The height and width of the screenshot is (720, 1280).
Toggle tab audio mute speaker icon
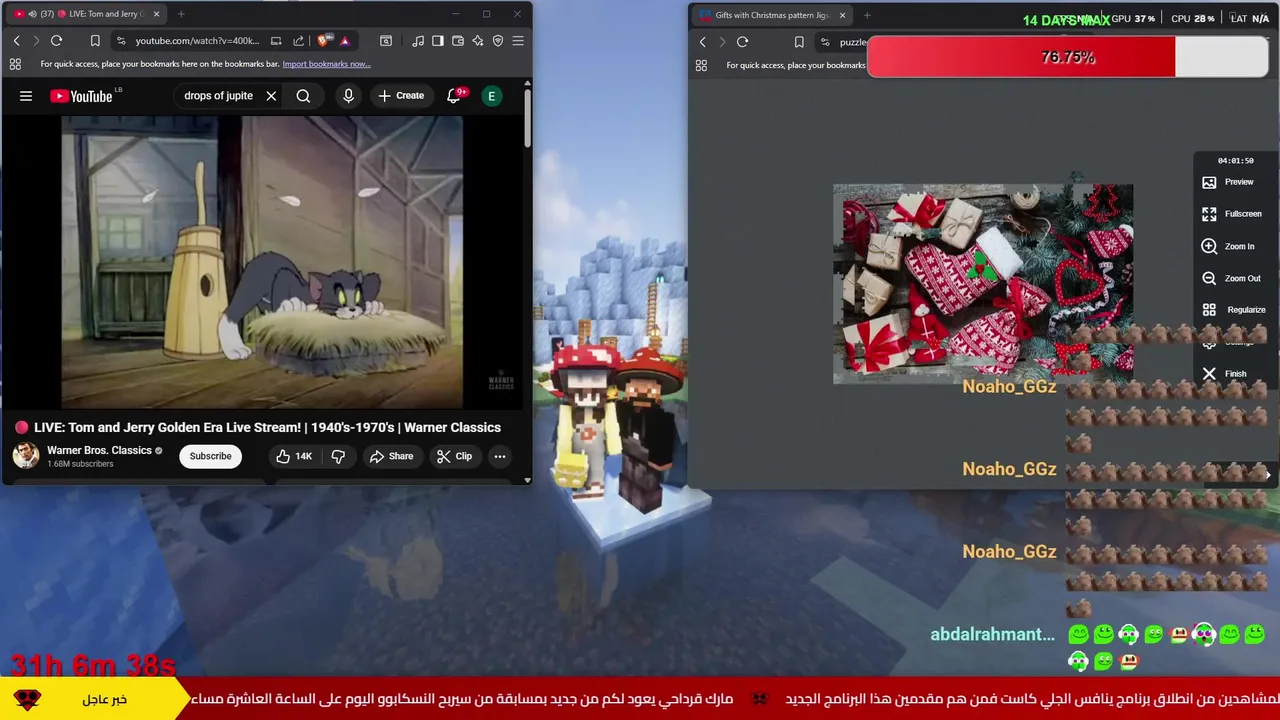33,14
